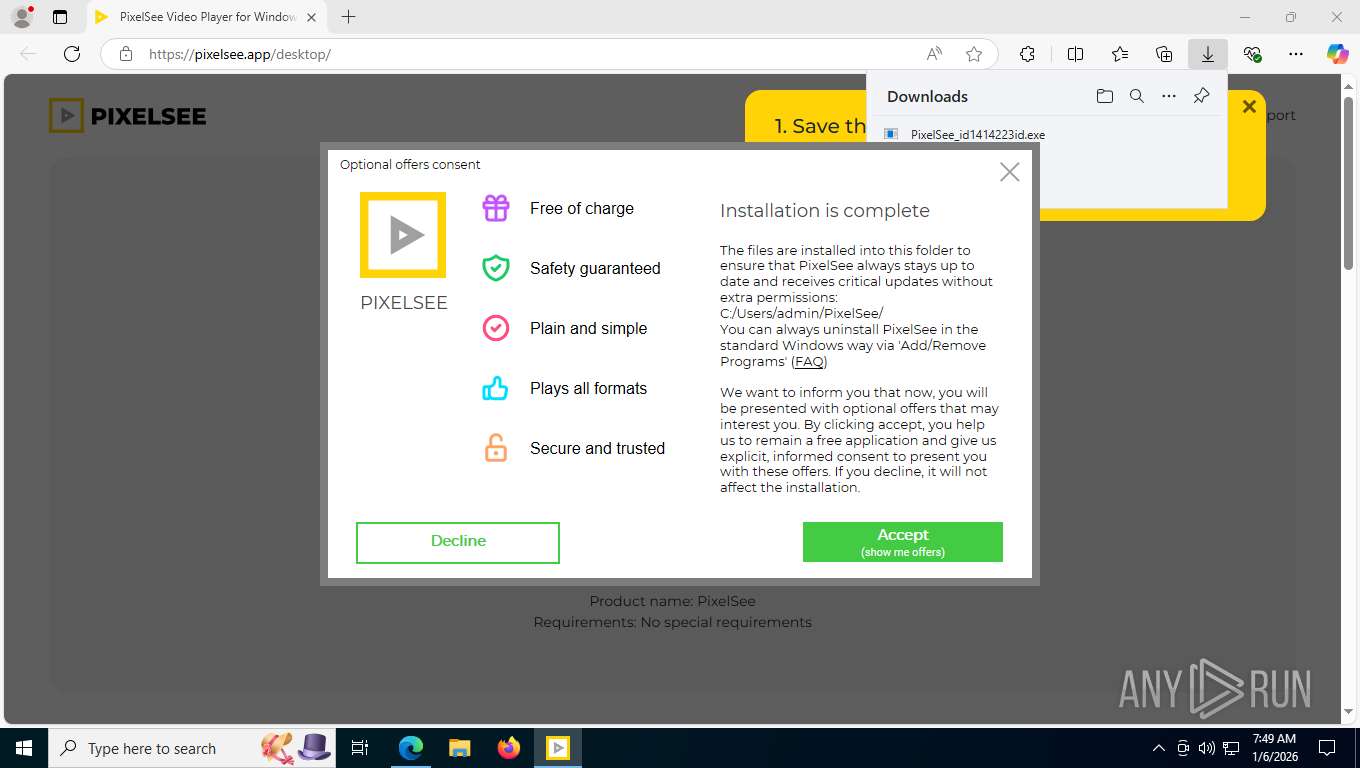Click the padlock icon beside Secure and trusted

click(x=496, y=448)
